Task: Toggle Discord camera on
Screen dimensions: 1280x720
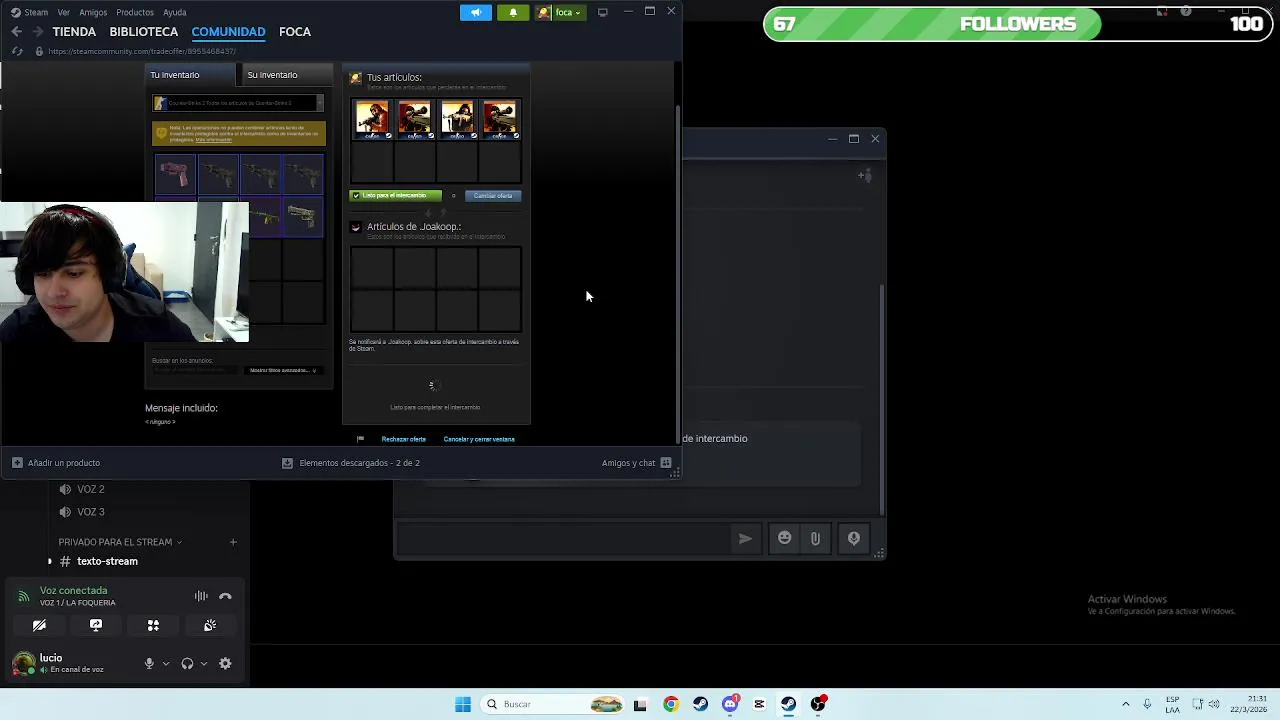Action: coord(39,625)
